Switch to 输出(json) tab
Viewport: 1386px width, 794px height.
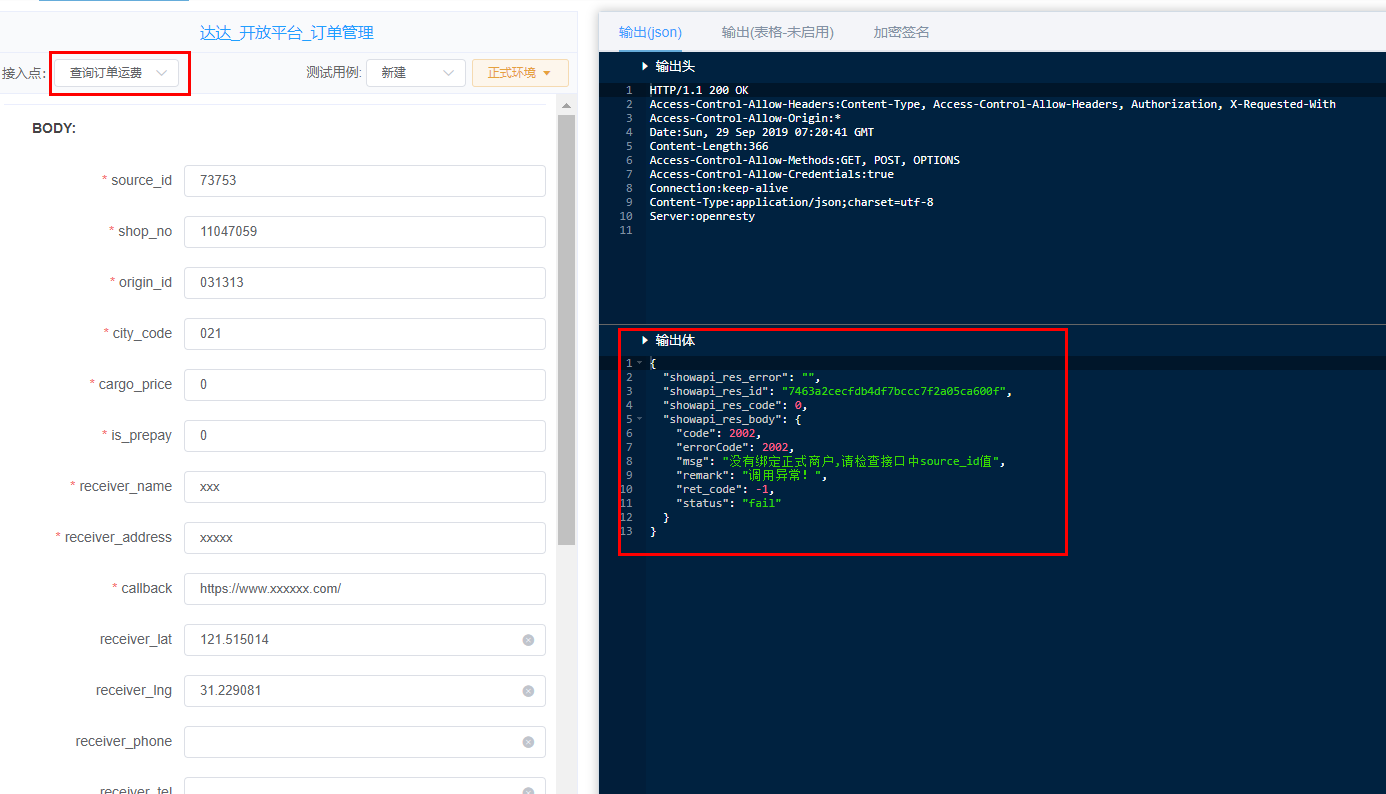650,32
